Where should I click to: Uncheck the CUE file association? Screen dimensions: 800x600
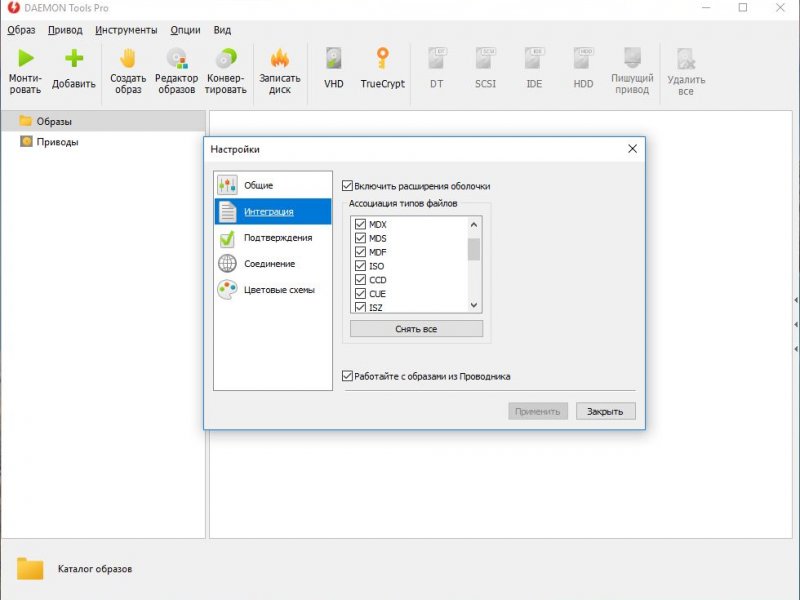360,293
